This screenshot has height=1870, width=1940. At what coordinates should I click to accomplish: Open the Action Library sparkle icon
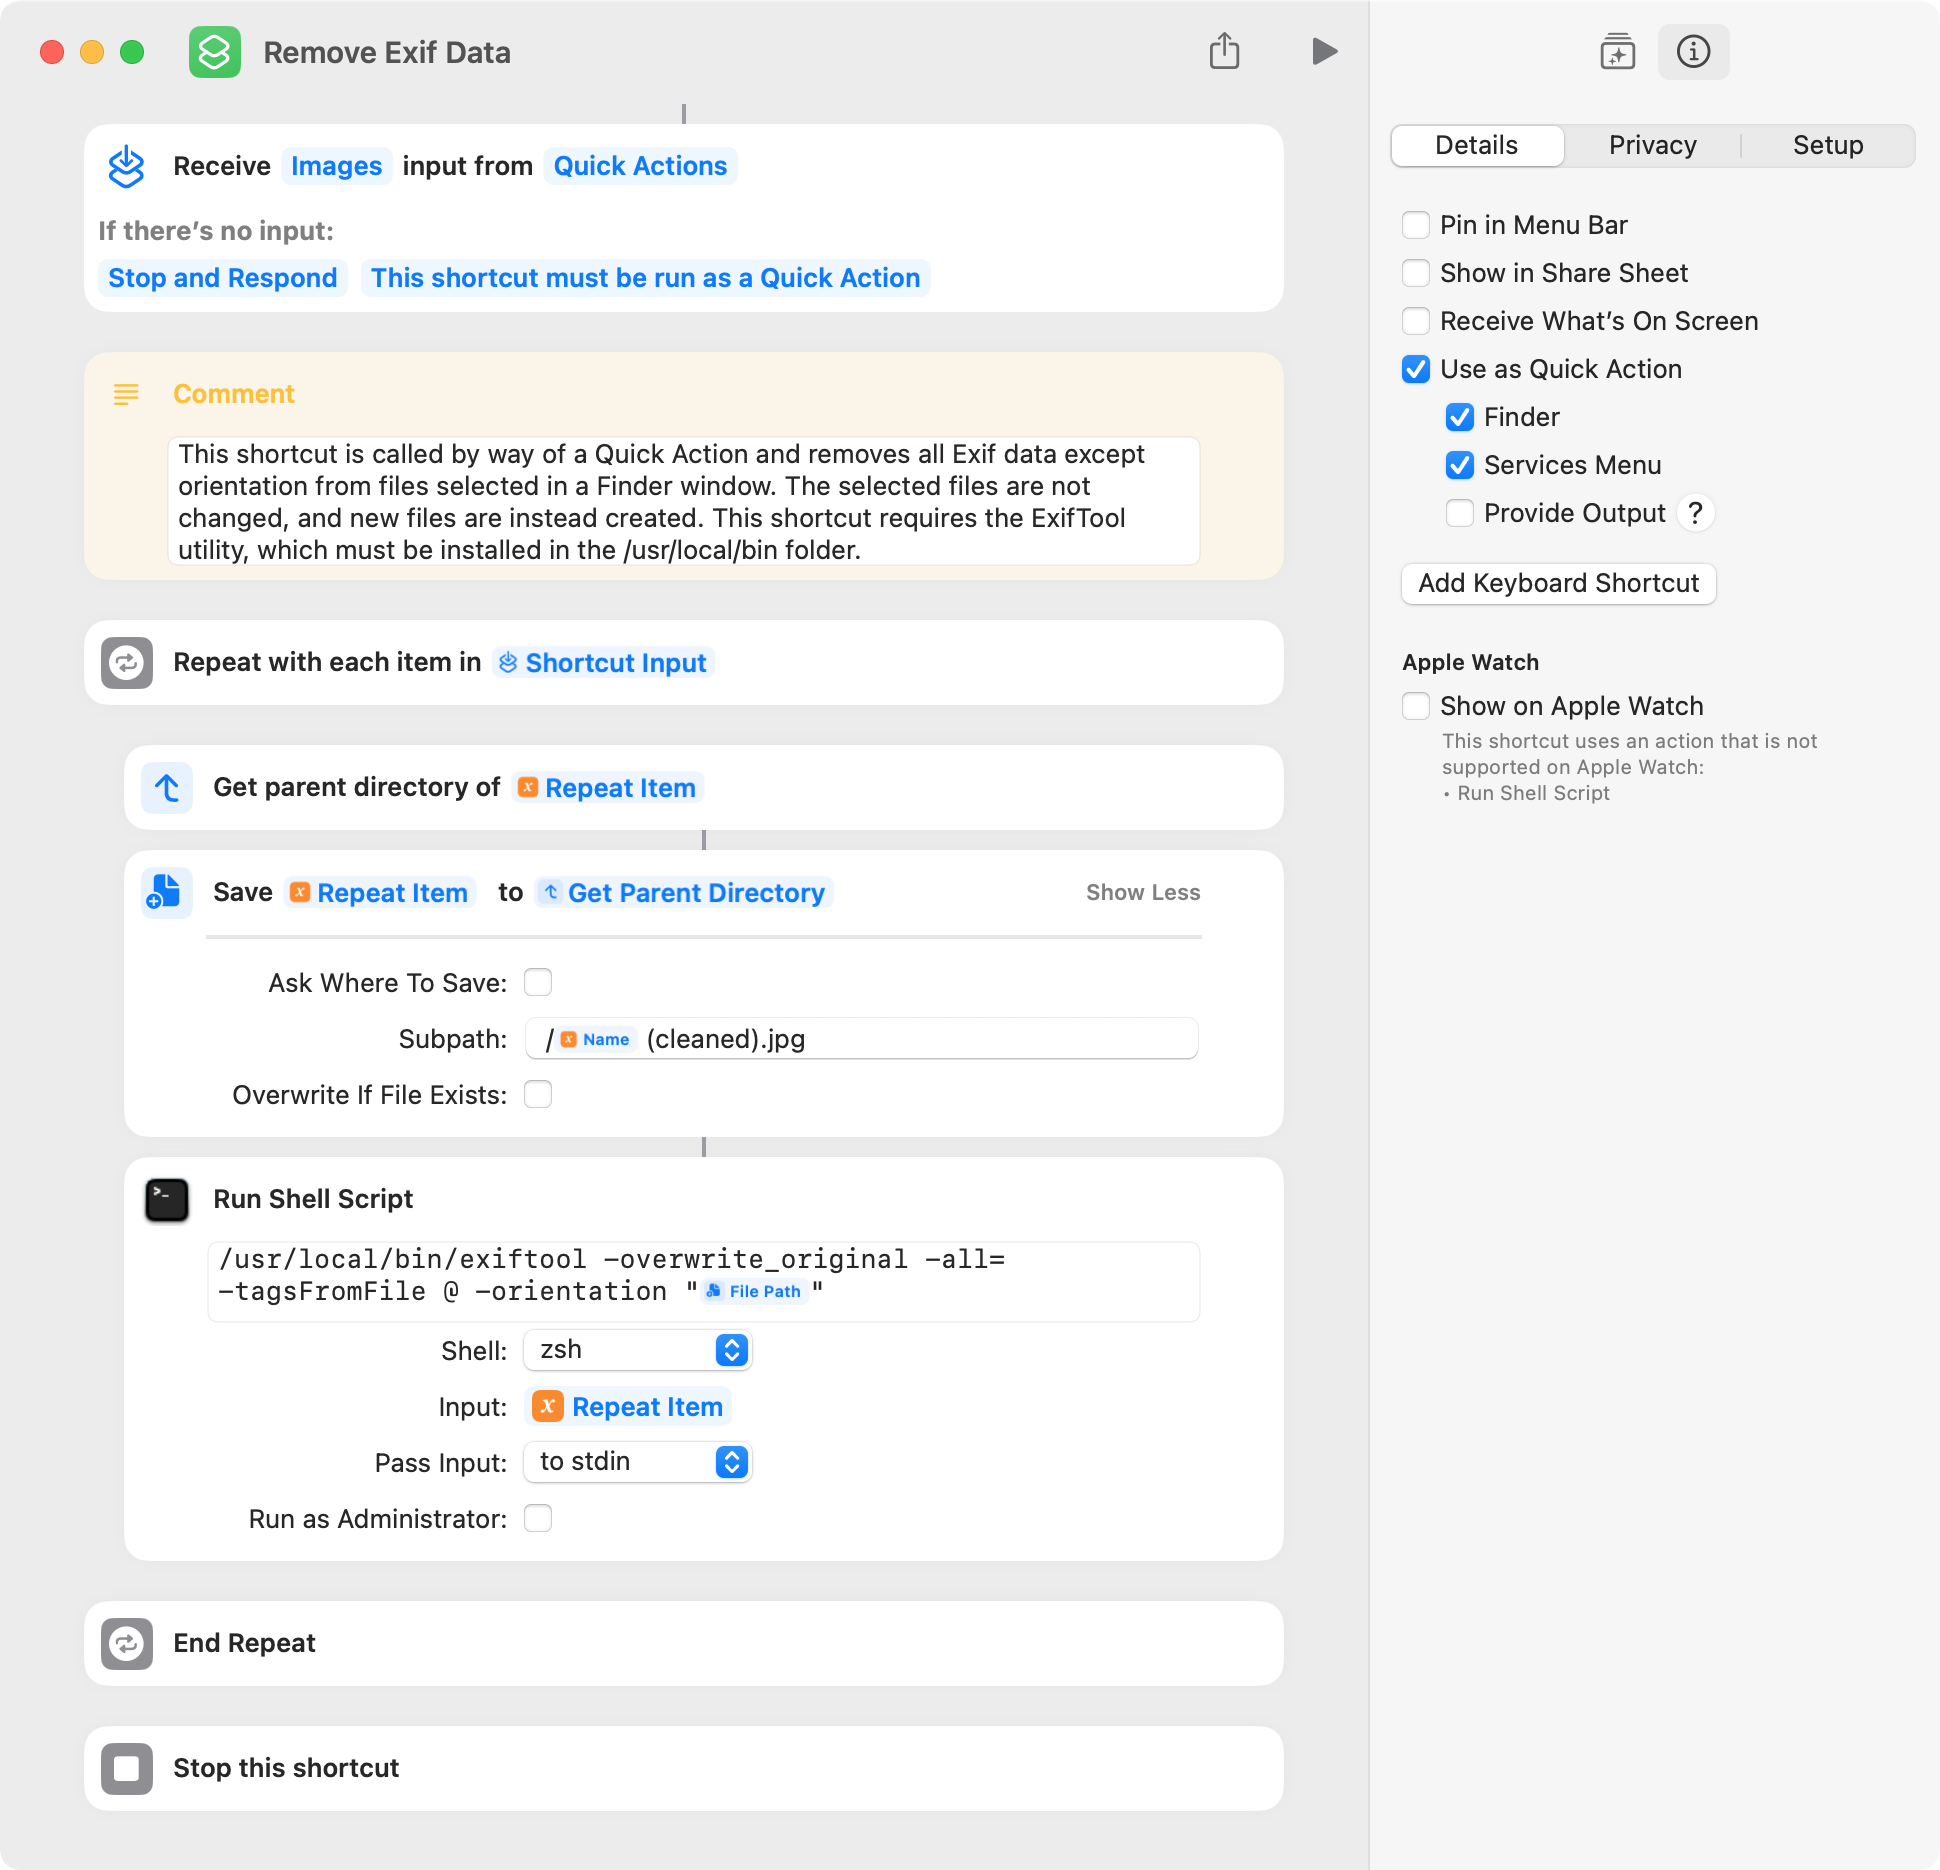pos(1617,51)
